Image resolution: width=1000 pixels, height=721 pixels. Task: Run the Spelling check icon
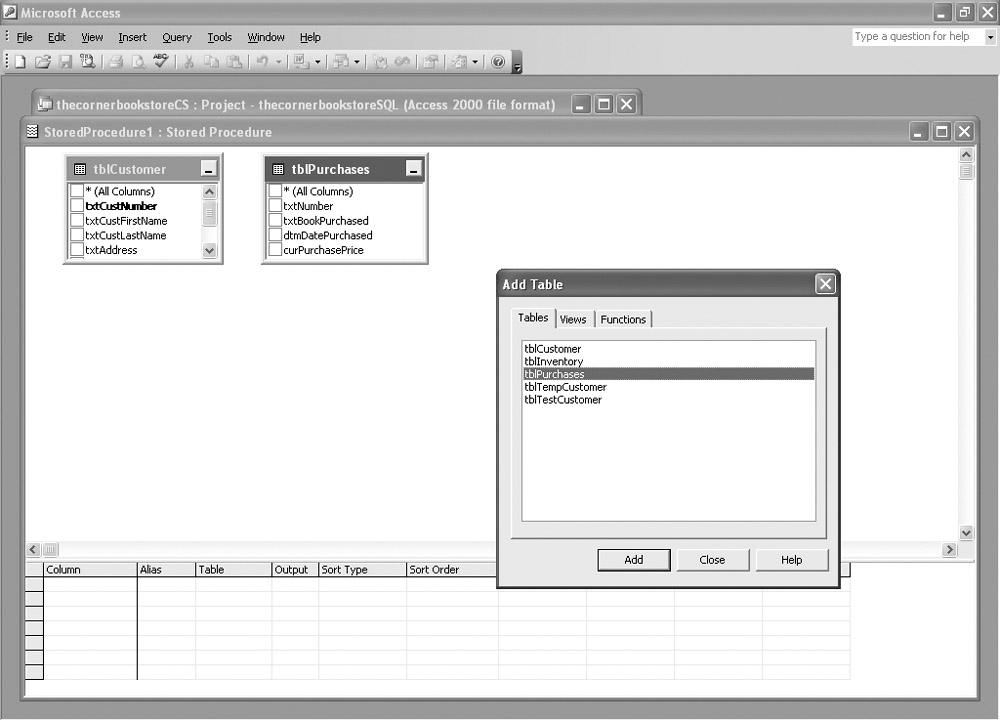pos(161,62)
